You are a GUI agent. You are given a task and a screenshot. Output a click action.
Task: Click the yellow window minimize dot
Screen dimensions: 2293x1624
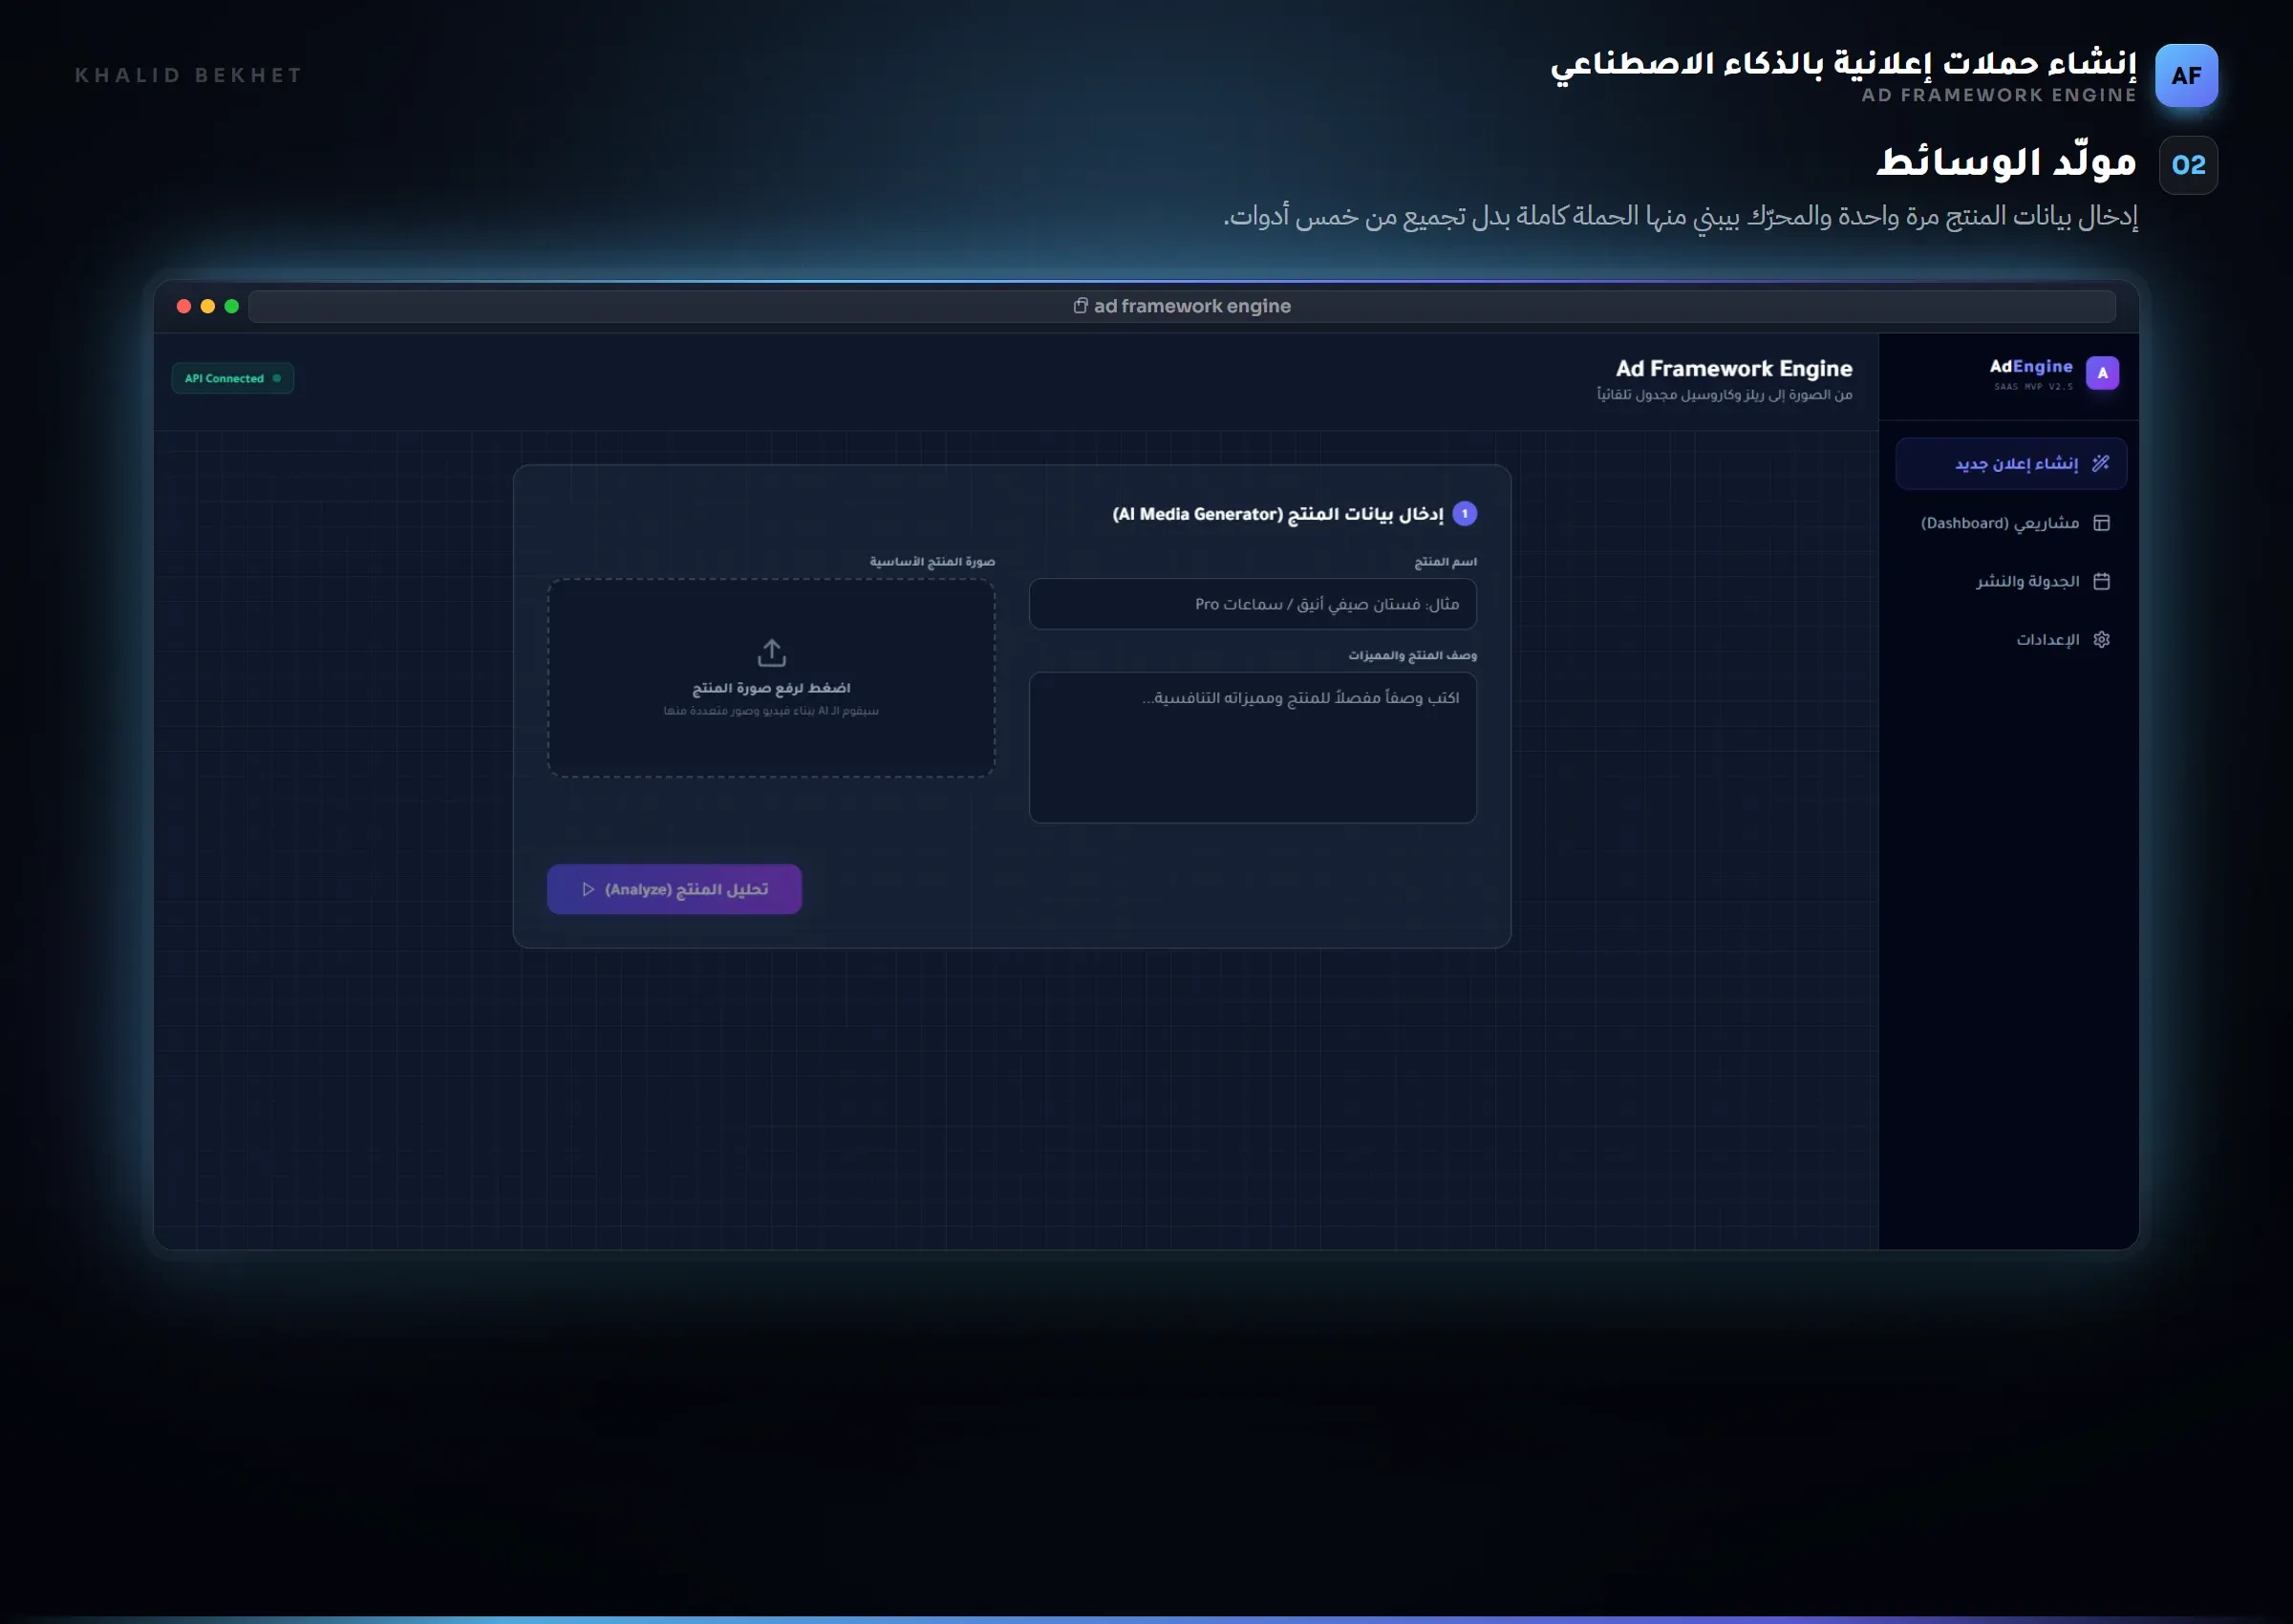tap(208, 306)
